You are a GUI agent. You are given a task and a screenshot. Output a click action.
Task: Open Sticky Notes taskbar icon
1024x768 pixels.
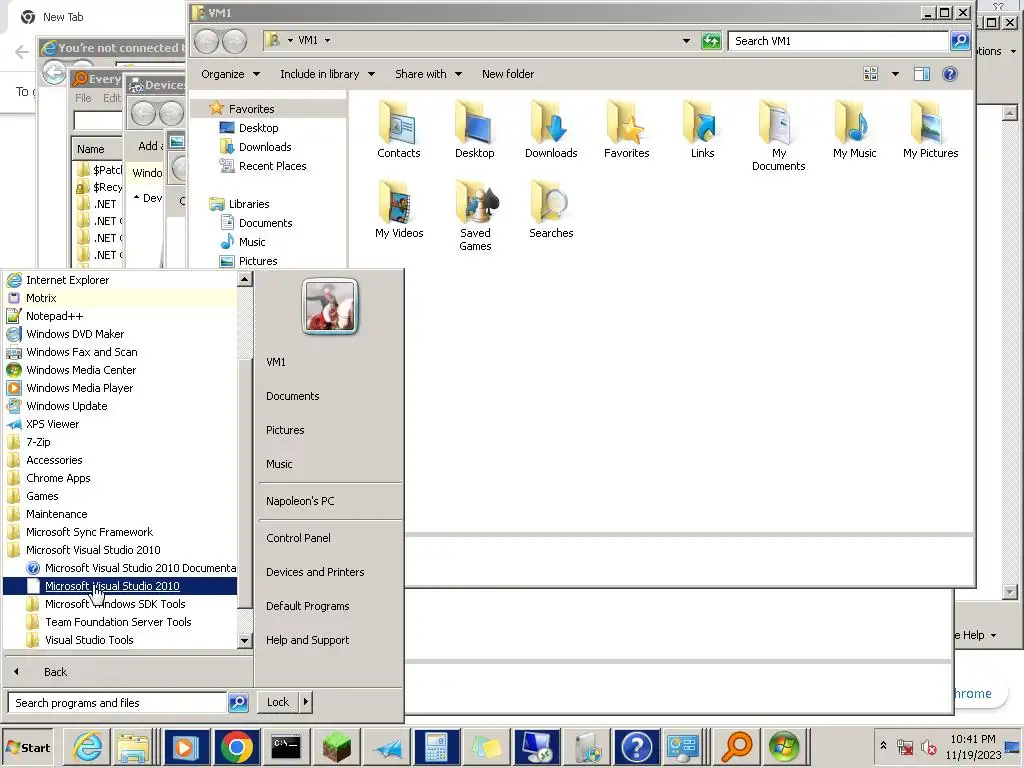coord(487,747)
